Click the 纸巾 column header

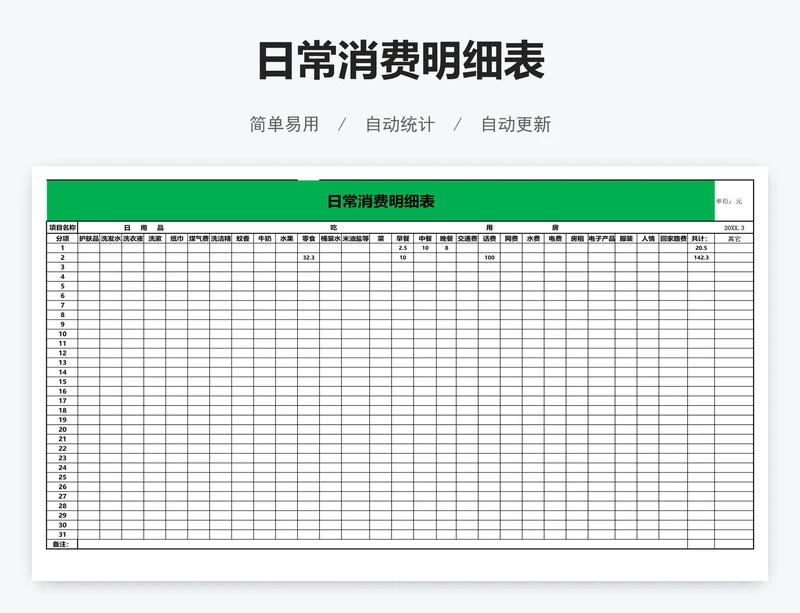(x=177, y=238)
